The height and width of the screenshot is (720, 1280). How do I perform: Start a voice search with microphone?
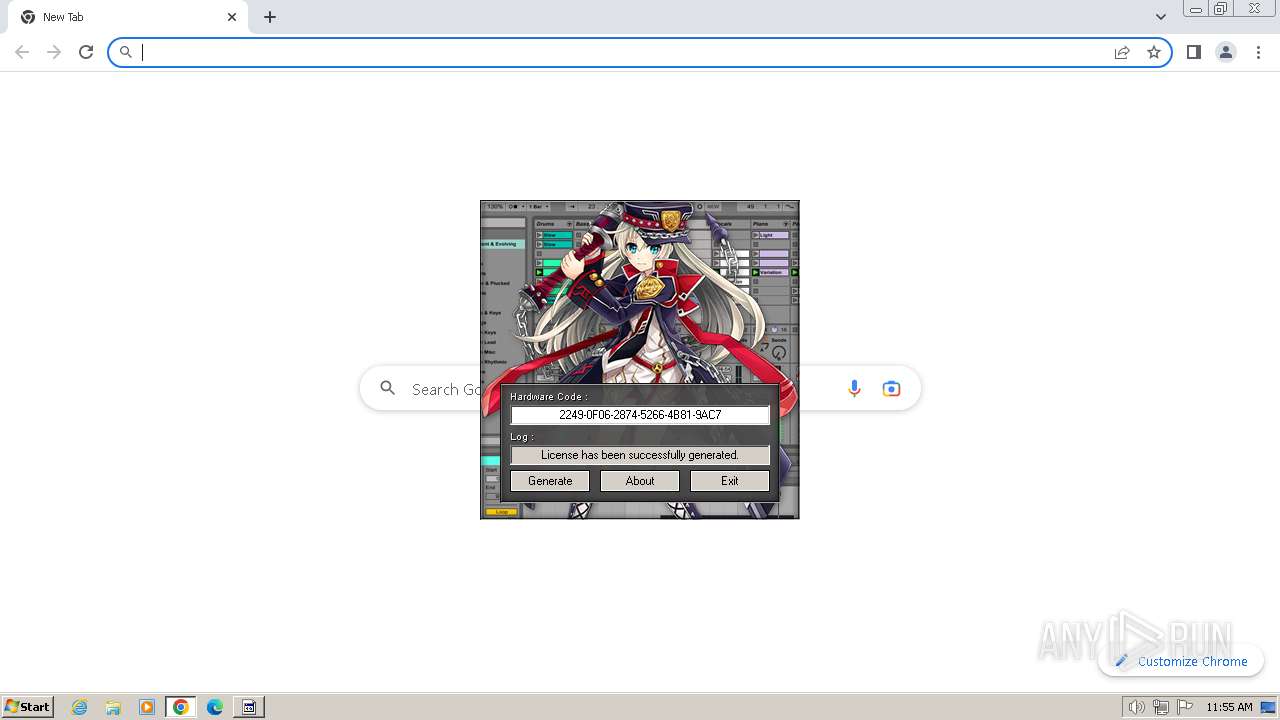[854, 389]
